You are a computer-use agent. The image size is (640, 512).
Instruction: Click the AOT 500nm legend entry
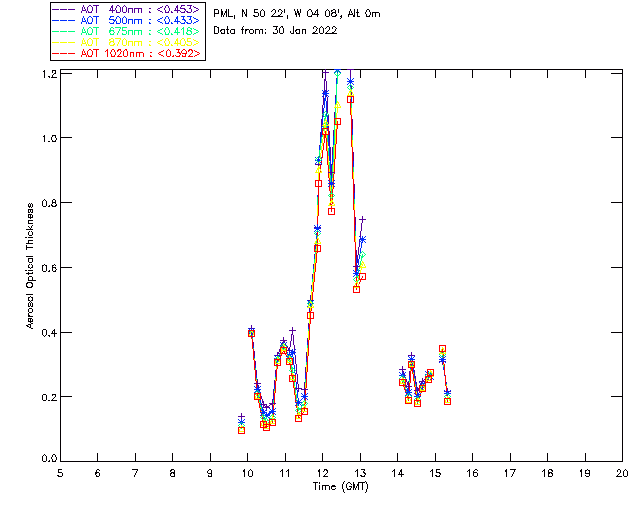pos(127,20)
